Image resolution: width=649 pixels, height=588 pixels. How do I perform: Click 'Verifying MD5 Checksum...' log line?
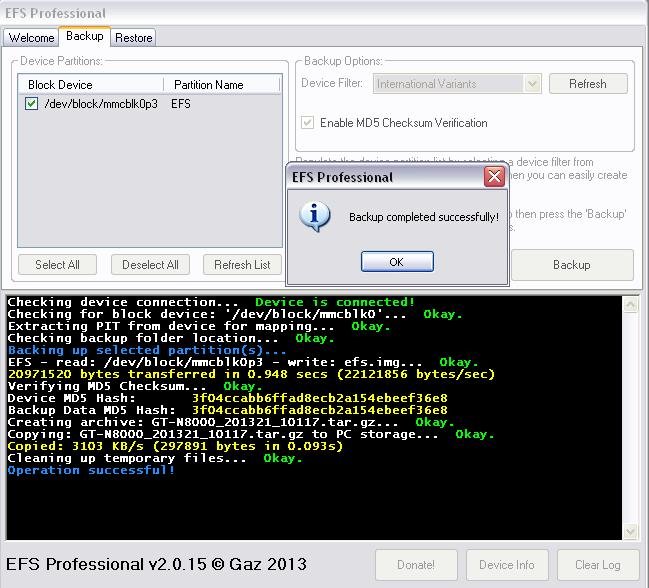[x=135, y=386]
